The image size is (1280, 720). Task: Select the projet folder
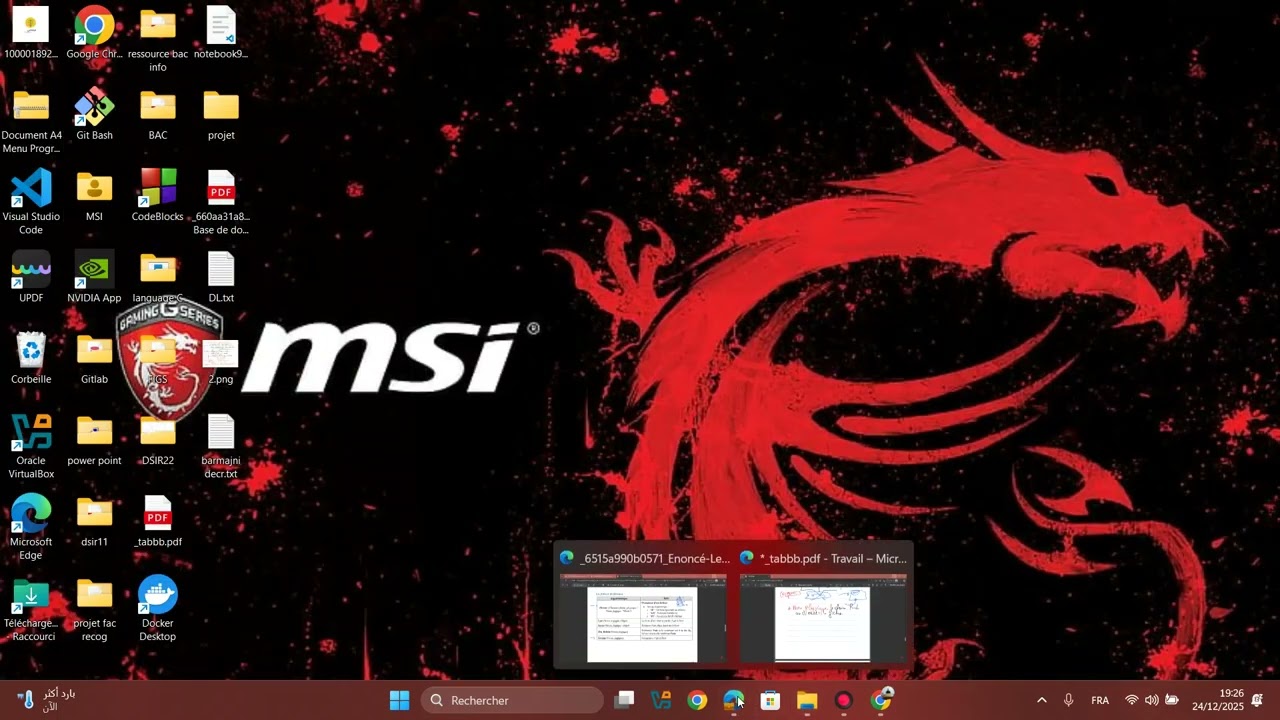221,113
